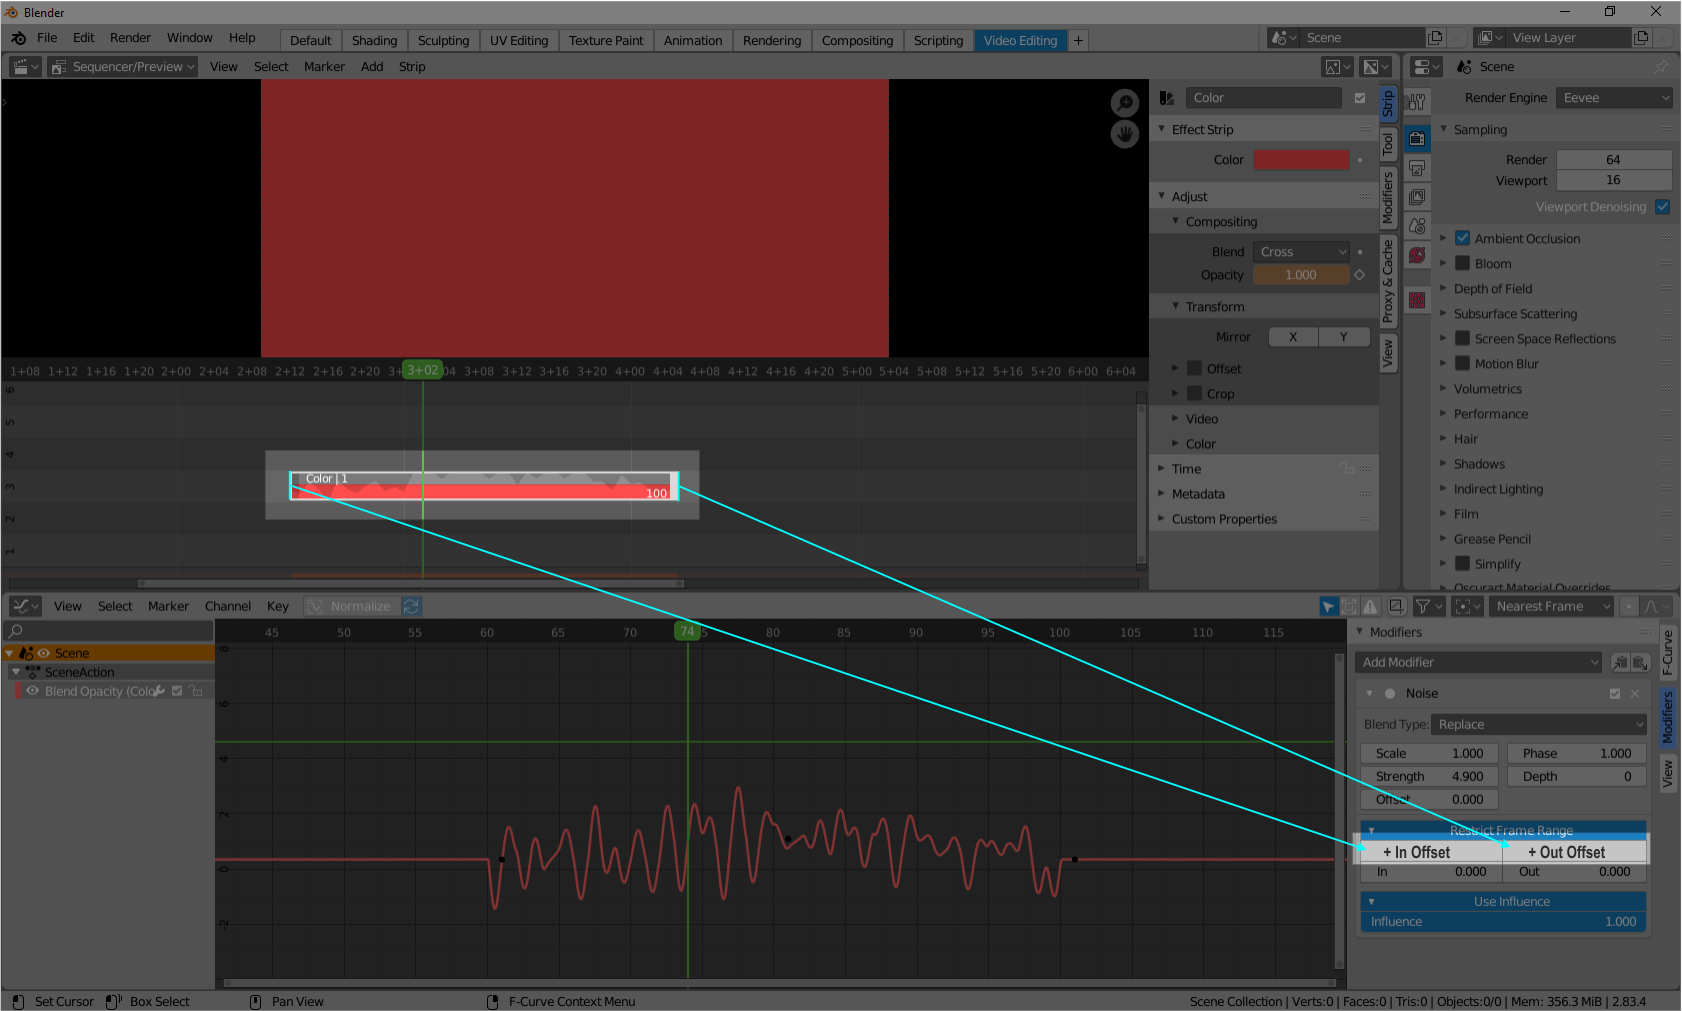Open the Output properties tab icon
The height and width of the screenshot is (1011, 1682).
1417,168
